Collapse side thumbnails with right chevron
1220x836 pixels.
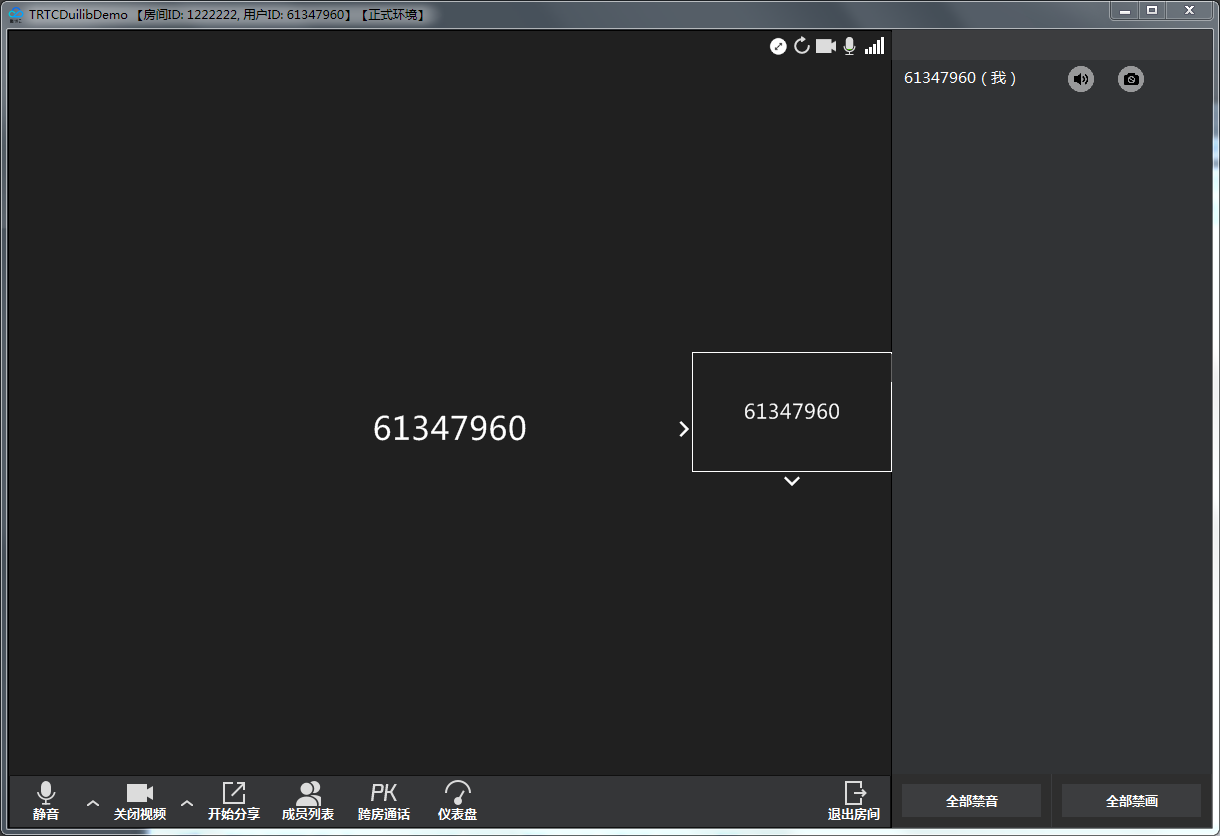click(x=684, y=429)
